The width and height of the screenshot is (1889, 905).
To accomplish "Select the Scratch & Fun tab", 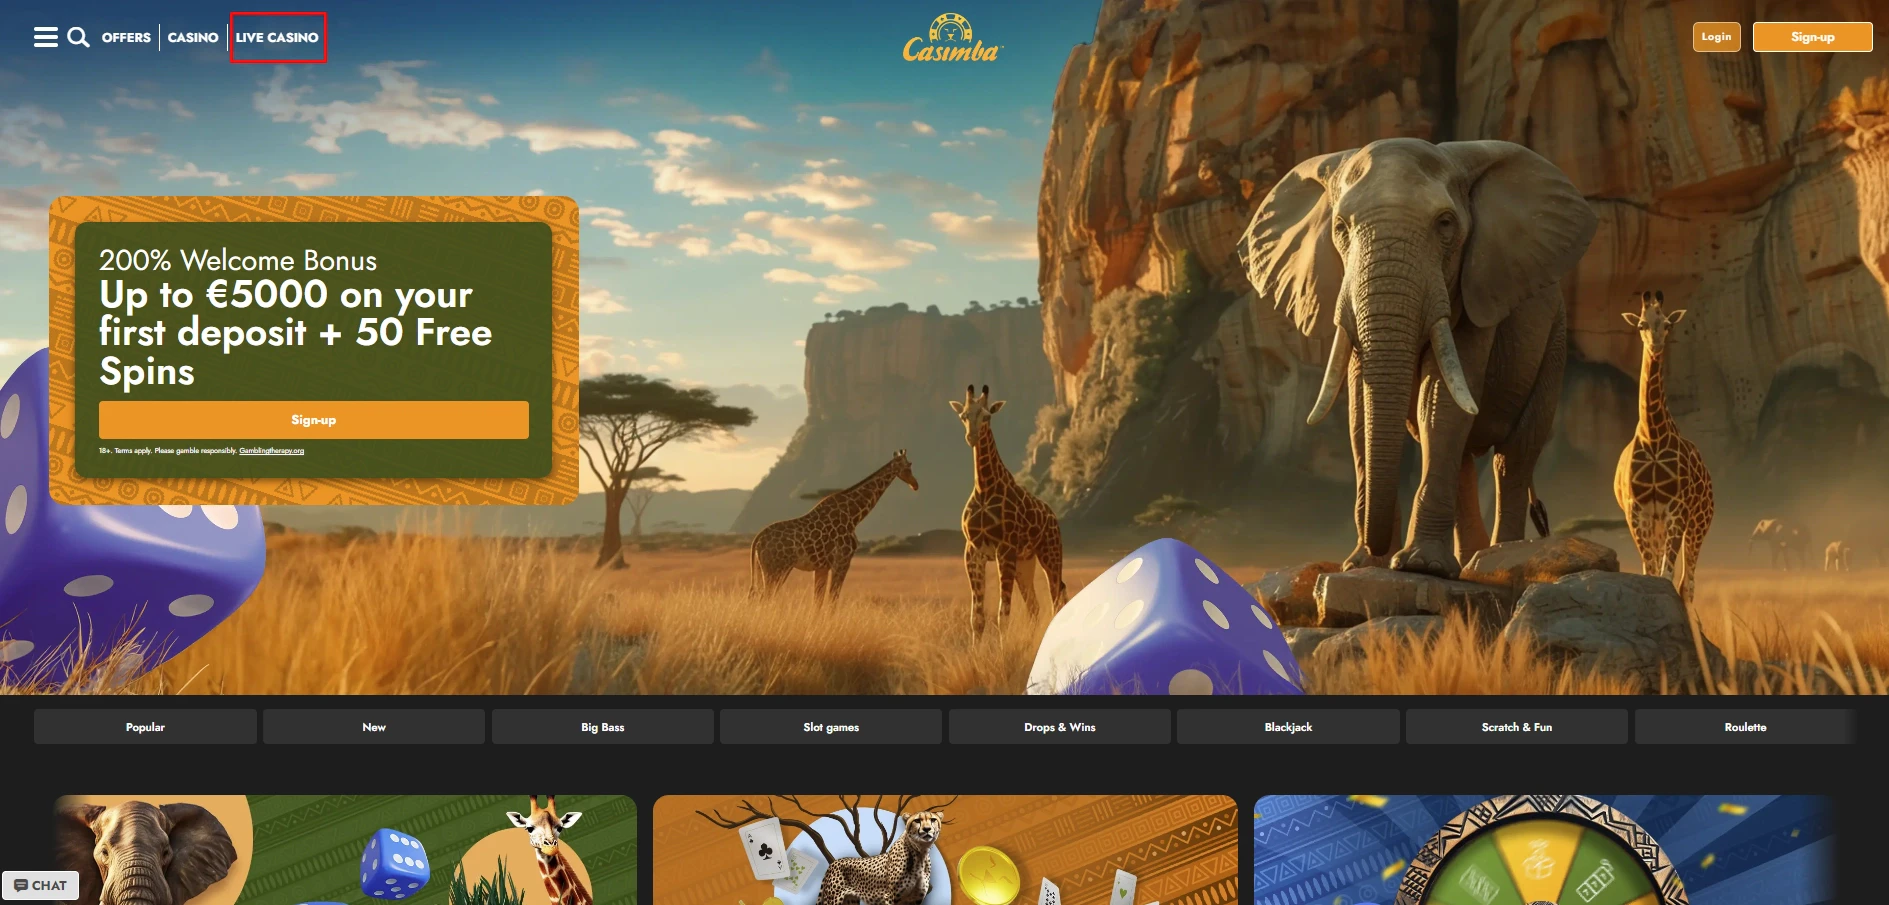I will tap(1517, 727).
